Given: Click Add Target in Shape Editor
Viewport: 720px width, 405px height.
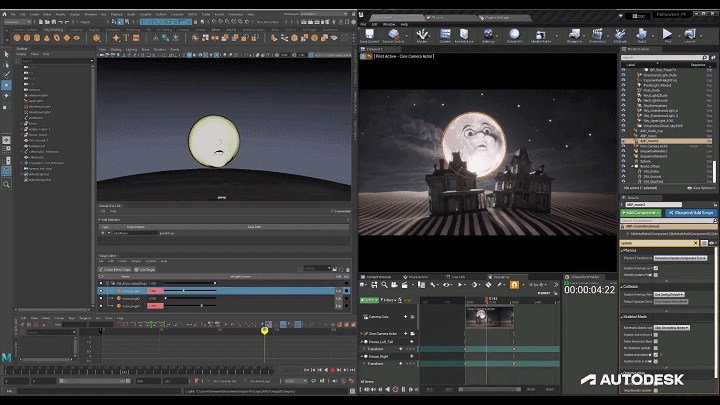Looking at the screenshot, I should coord(146,270).
